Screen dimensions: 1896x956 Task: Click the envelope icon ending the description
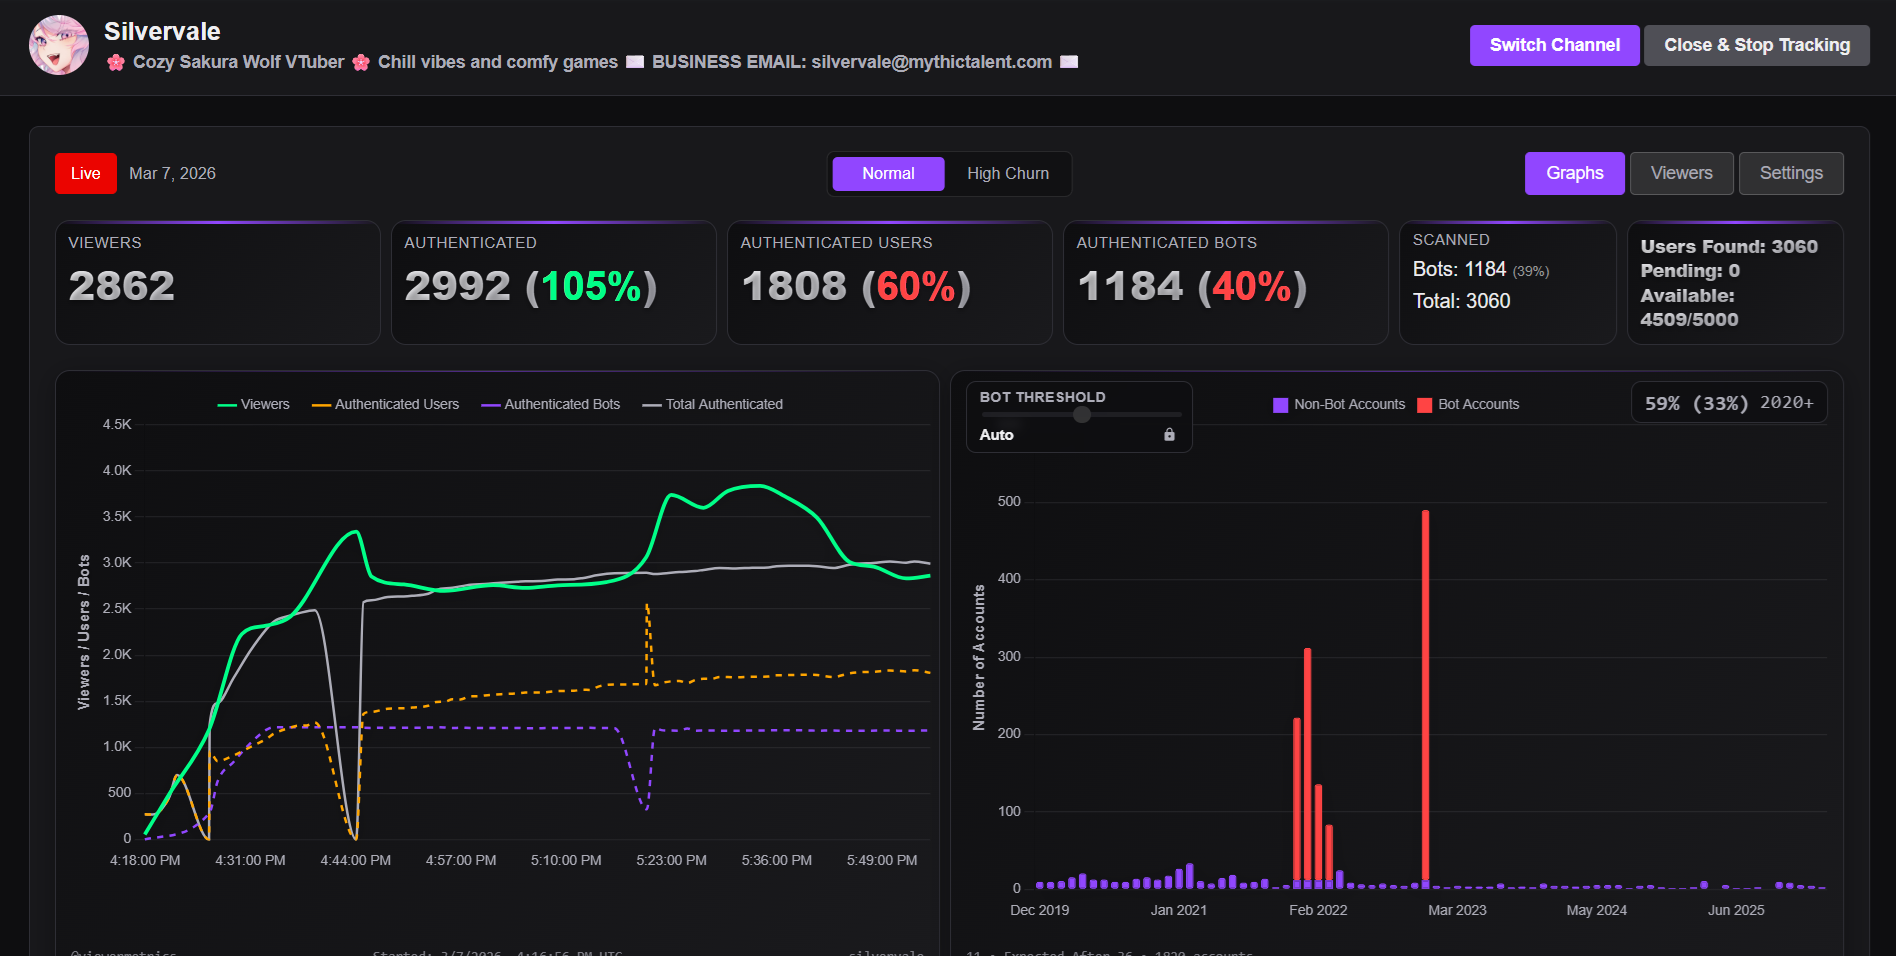pyautogui.click(x=1069, y=62)
